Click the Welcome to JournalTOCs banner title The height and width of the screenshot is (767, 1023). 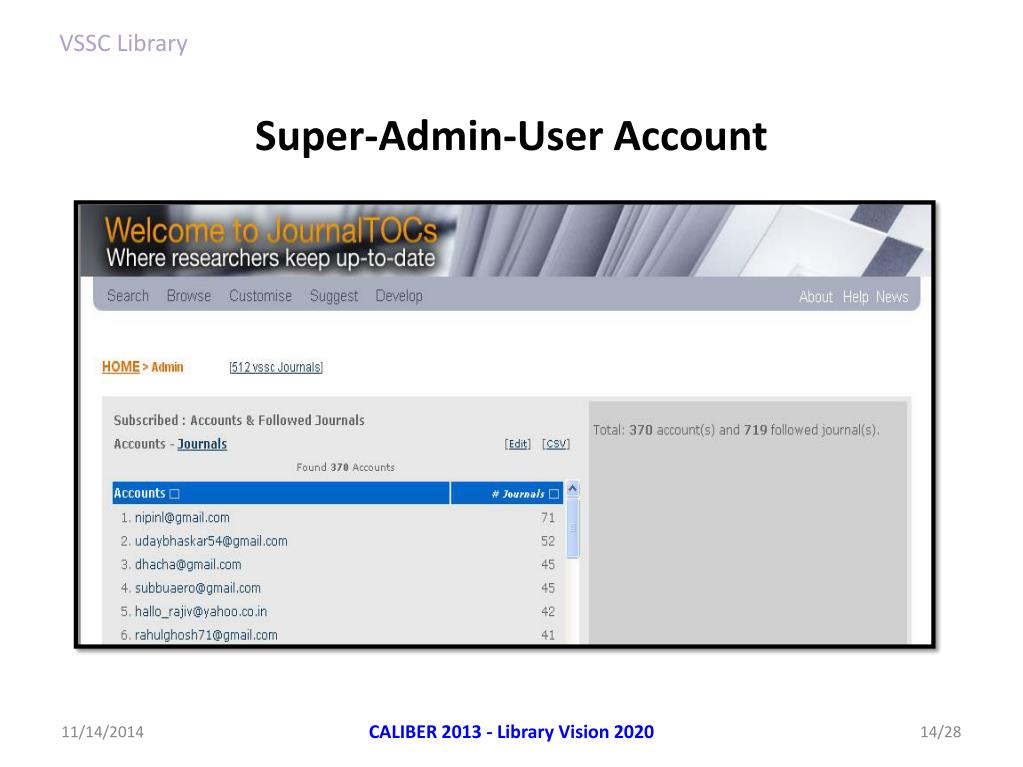[x=271, y=230]
